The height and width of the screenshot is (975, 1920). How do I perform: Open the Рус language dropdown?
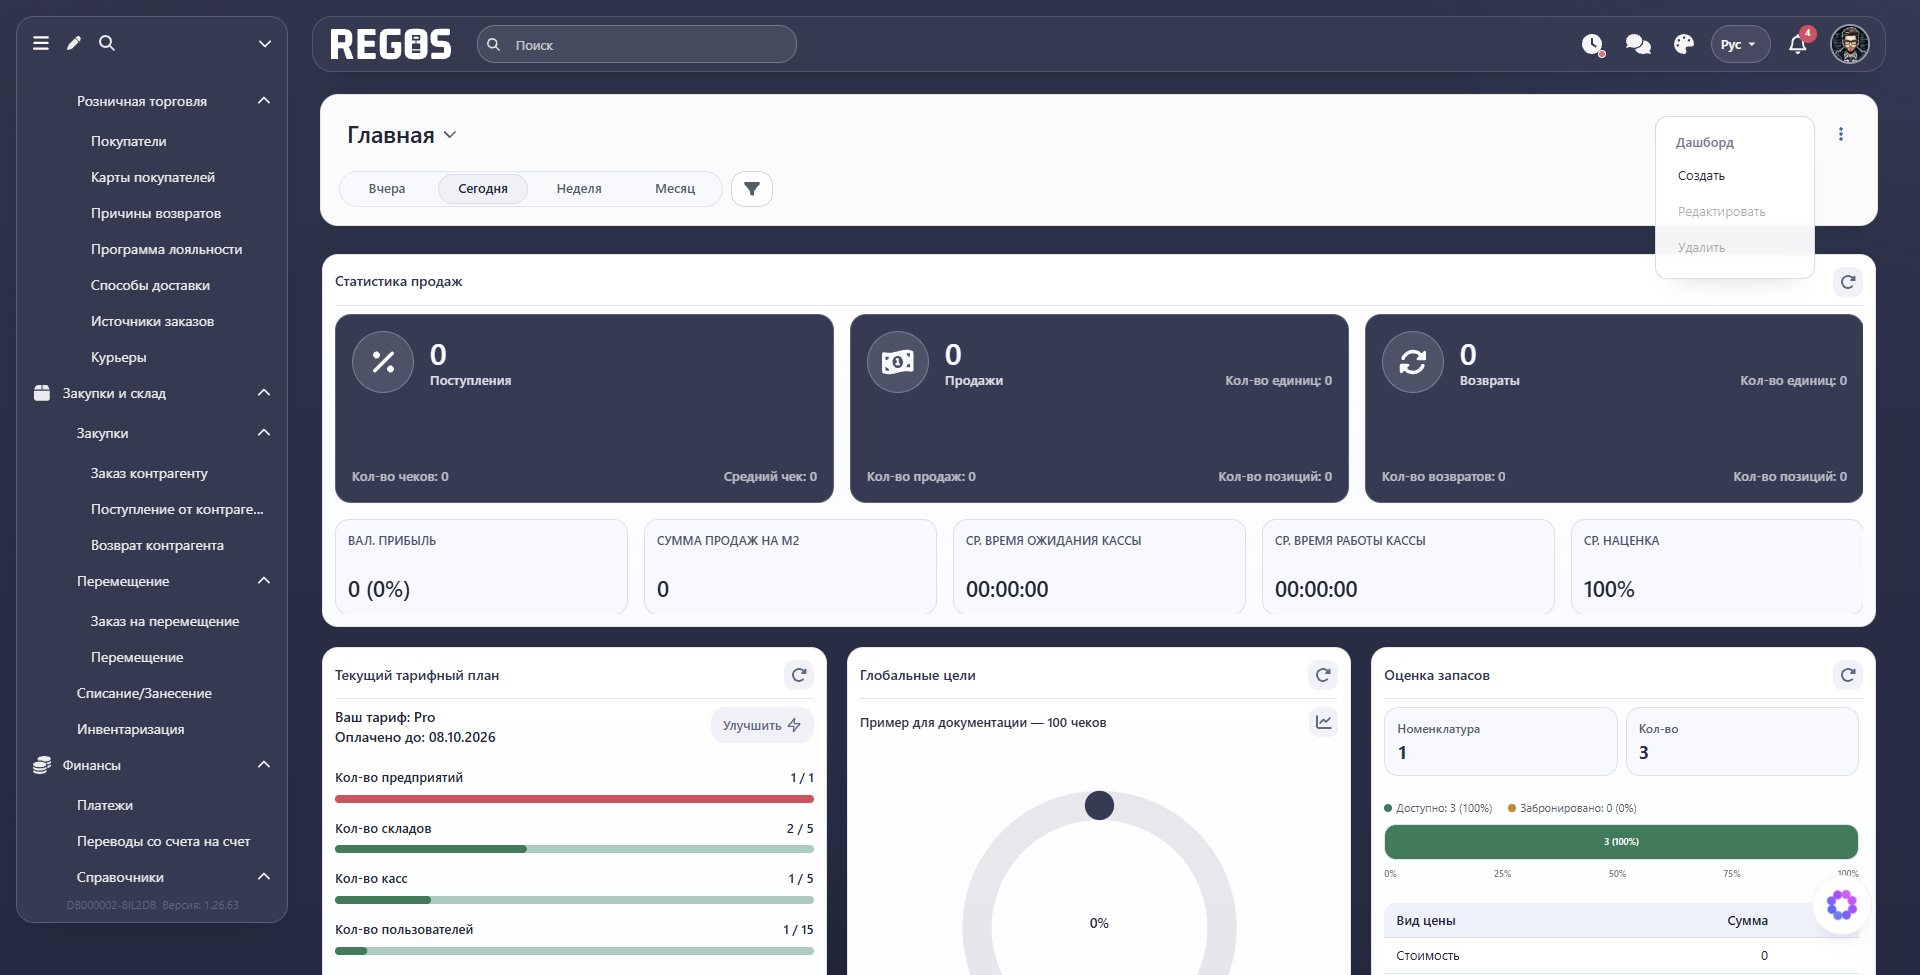tap(1739, 44)
